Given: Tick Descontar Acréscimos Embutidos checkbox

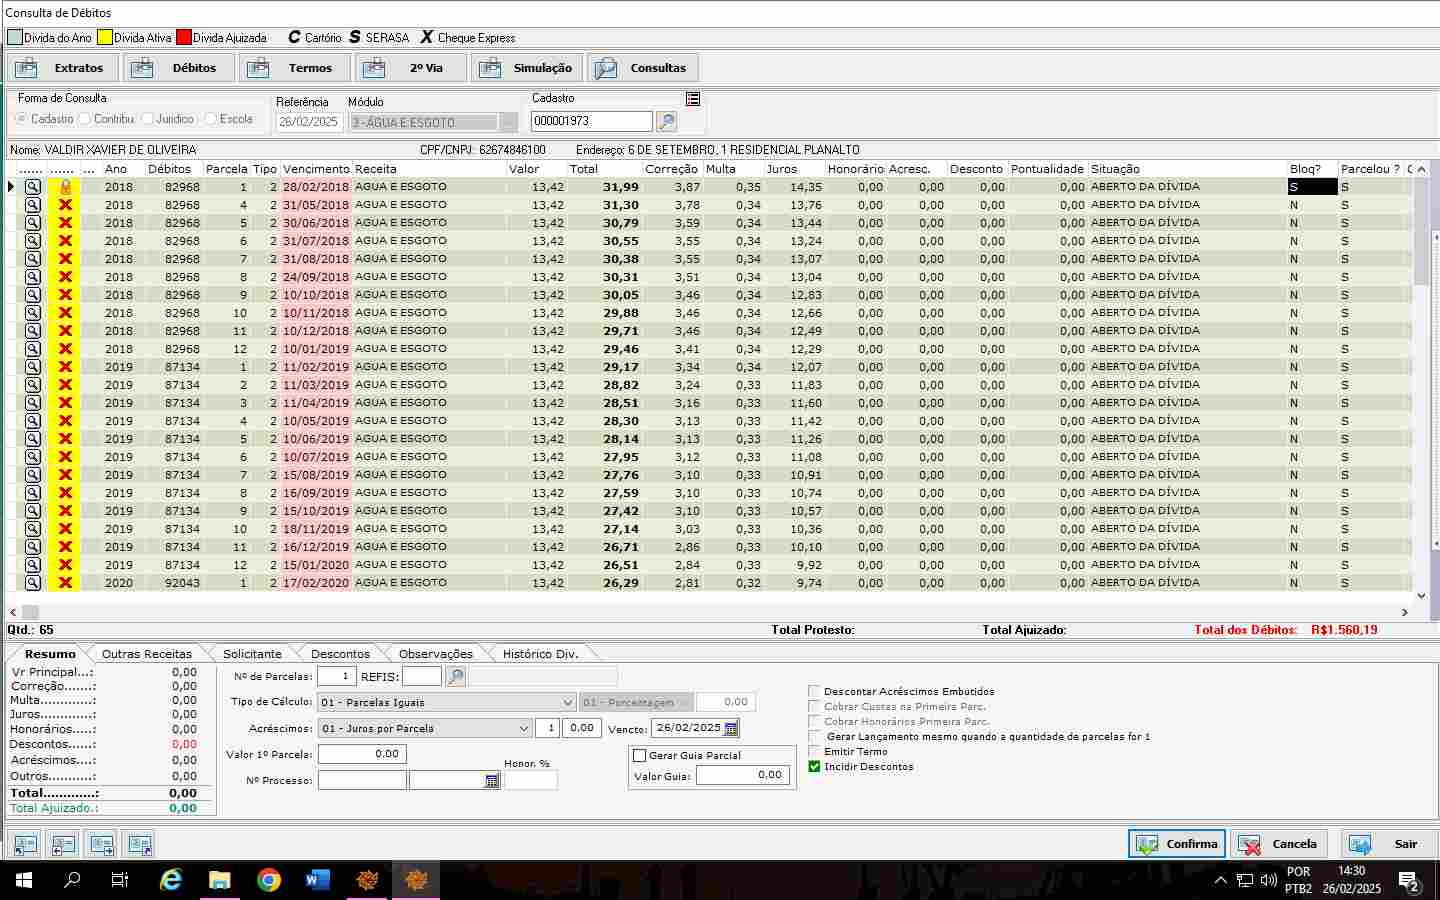Looking at the screenshot, I should (x=814, y=691).
